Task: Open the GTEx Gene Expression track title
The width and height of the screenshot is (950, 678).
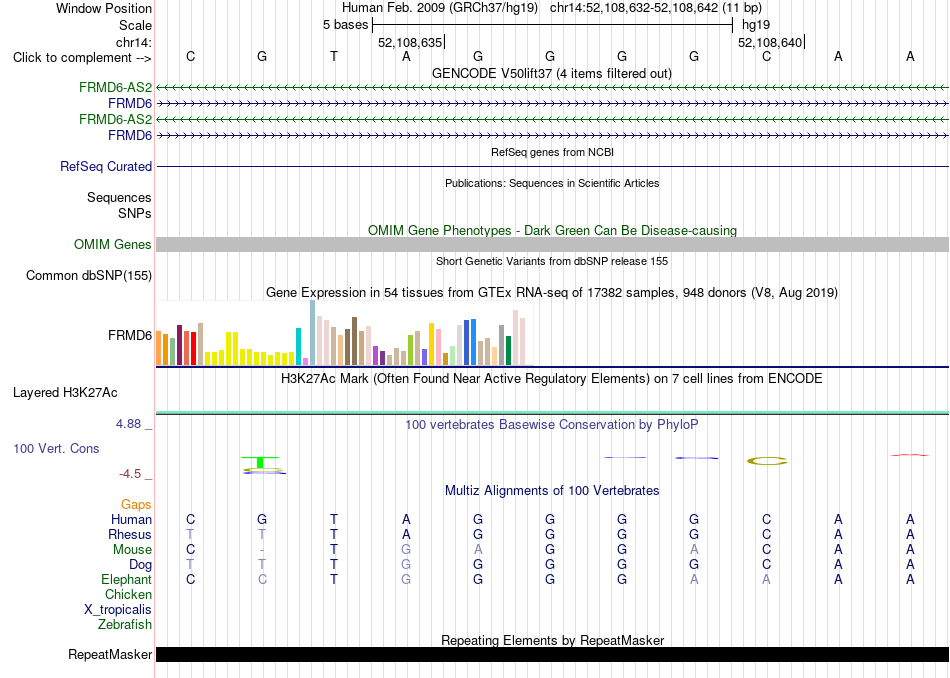Action: 552,293
